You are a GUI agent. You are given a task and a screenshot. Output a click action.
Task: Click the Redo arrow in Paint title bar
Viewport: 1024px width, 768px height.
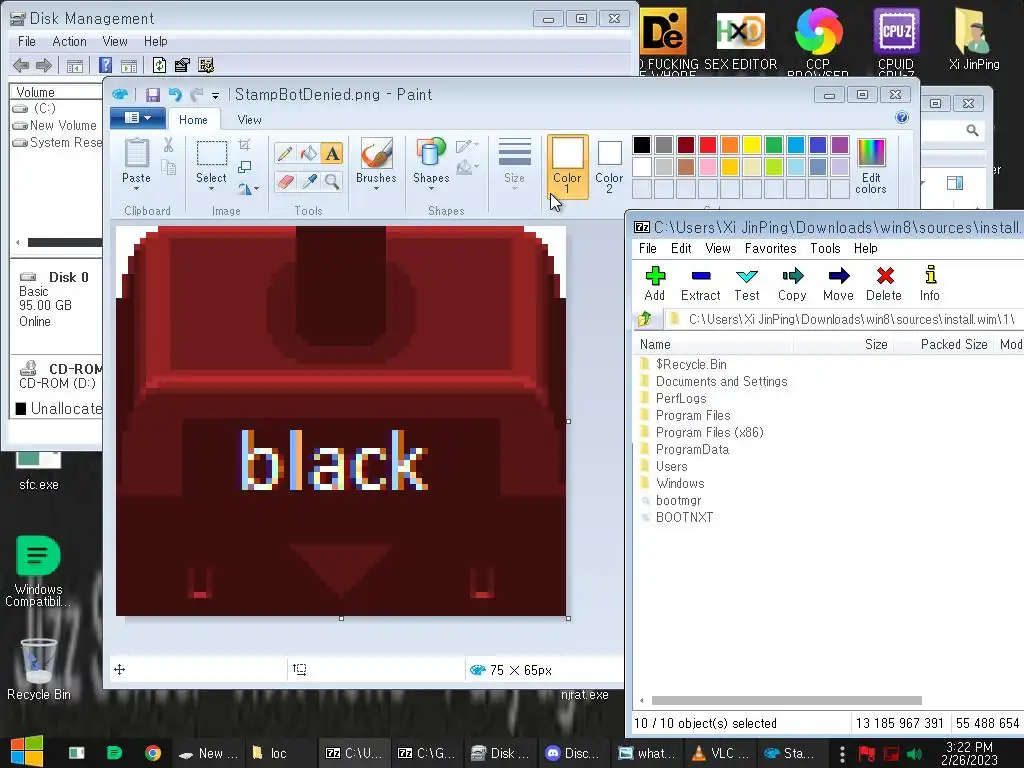(196, 95)
